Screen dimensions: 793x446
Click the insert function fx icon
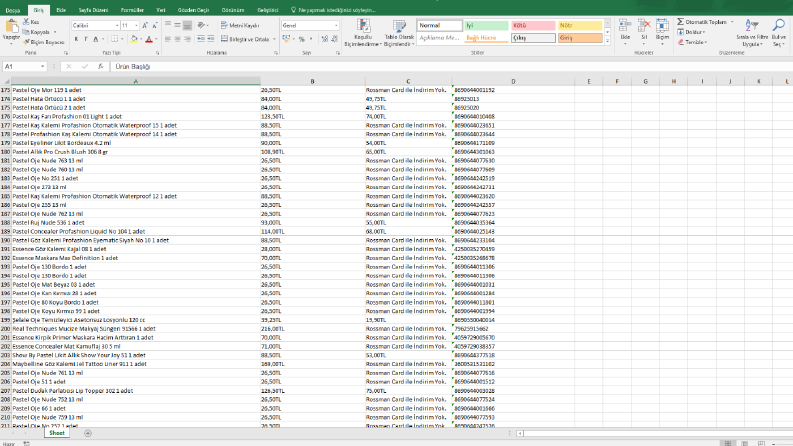point(100,66)
